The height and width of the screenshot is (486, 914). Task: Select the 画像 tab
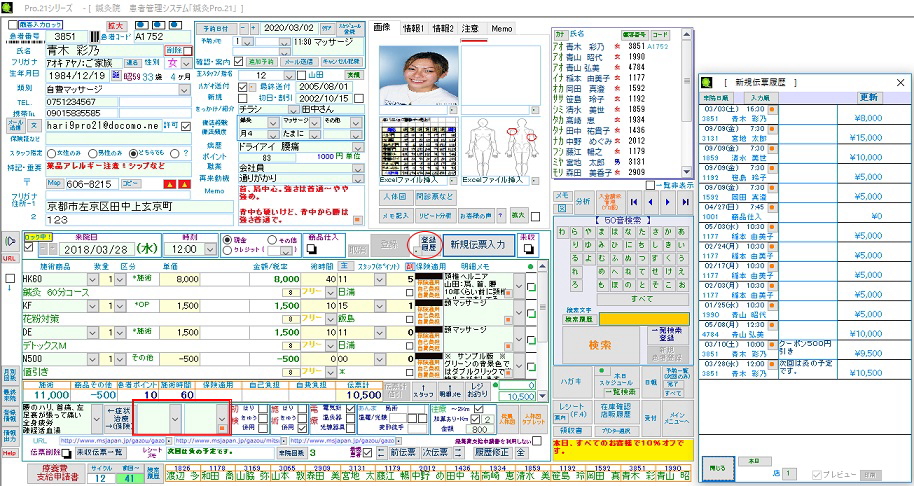pos(383,27)
